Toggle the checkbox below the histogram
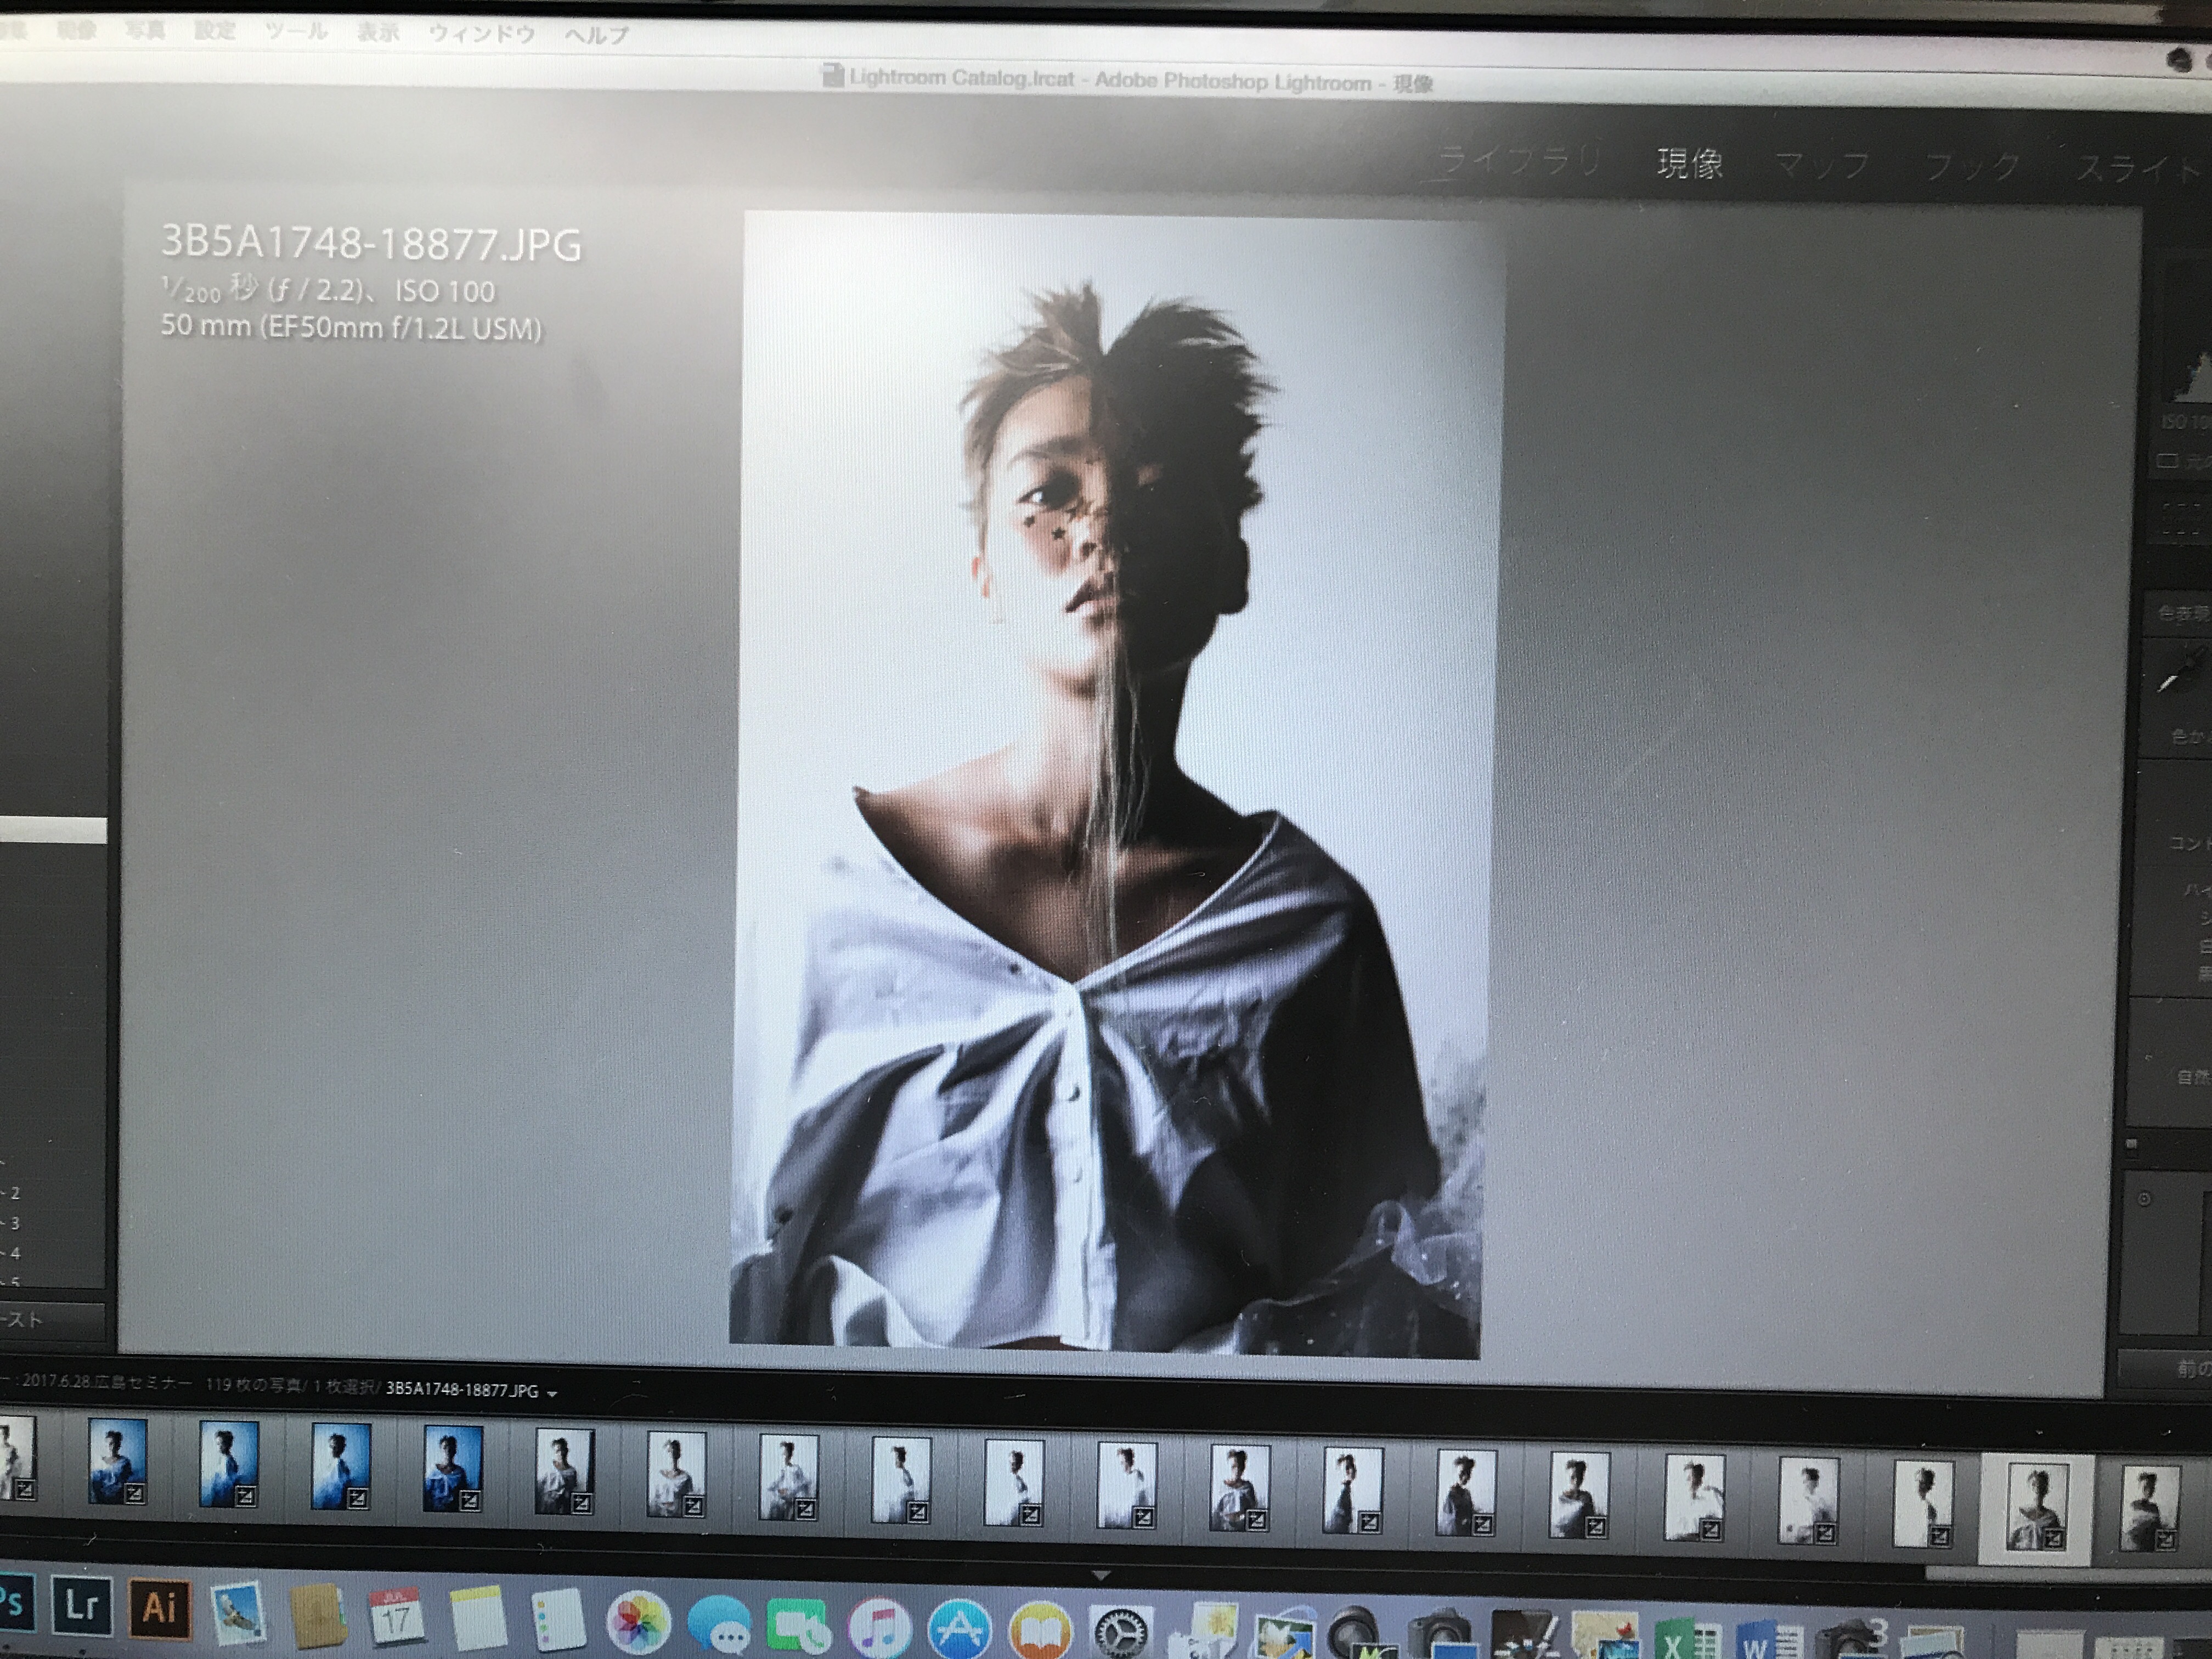Viewport: 2212px width, 1659px height. click(x=2168, y=461)
